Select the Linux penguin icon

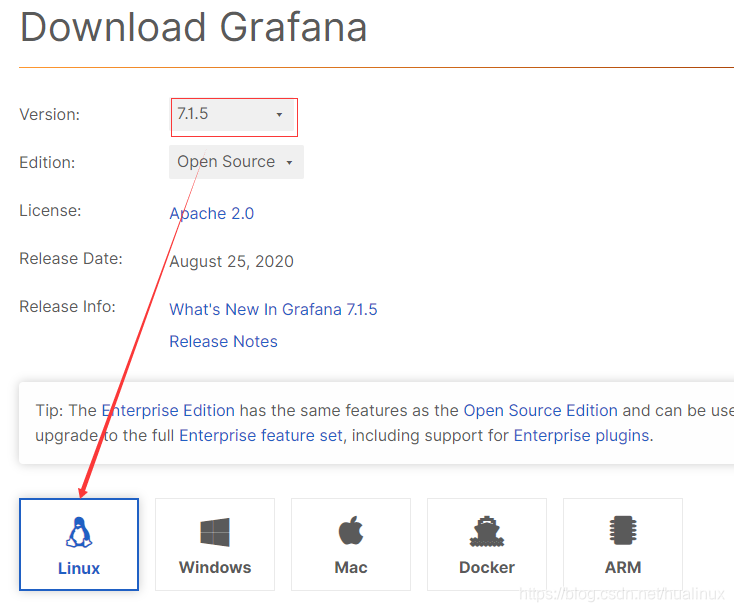pos(79,532)
